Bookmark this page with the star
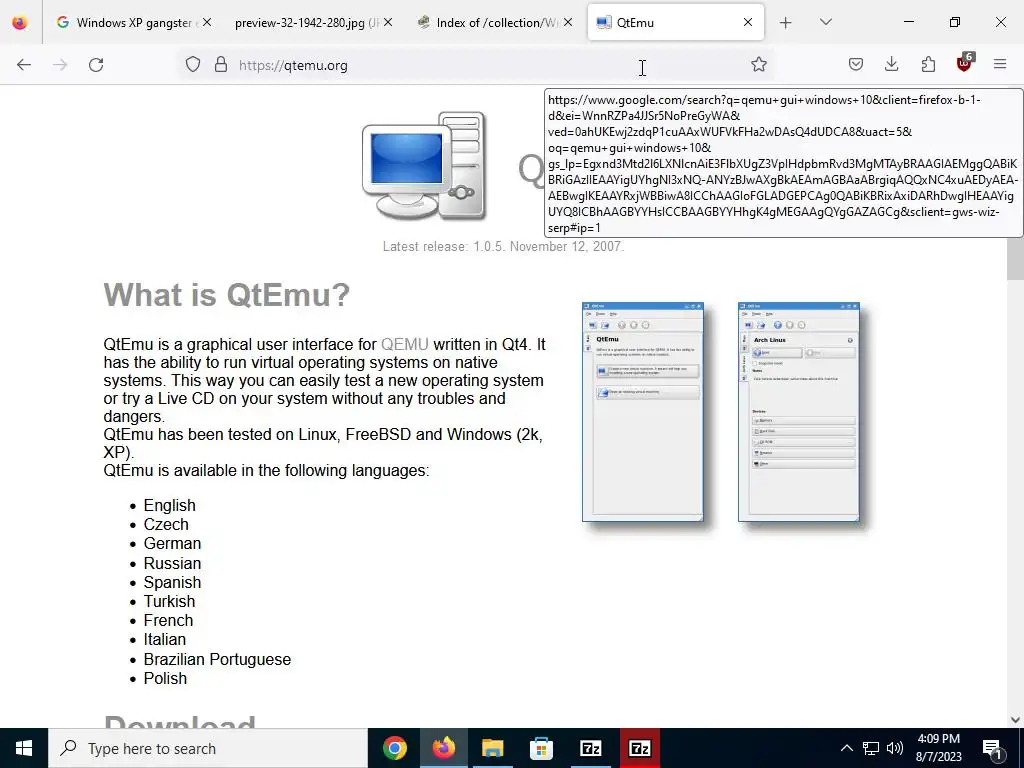 coord(758,65)
